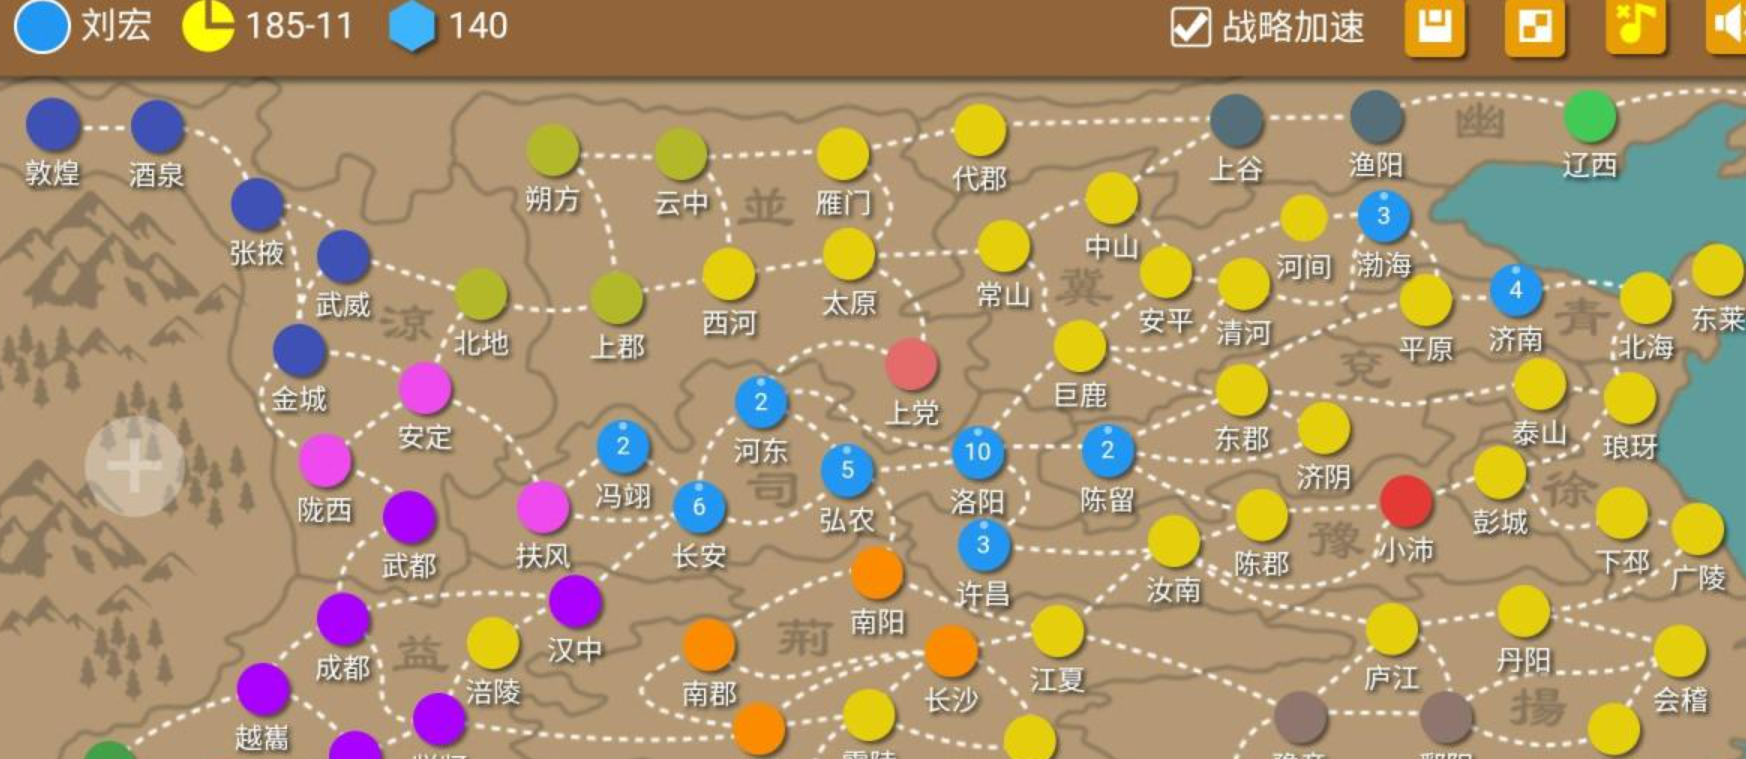
Task: Click the date text 185-11
Action: (299, 26)
